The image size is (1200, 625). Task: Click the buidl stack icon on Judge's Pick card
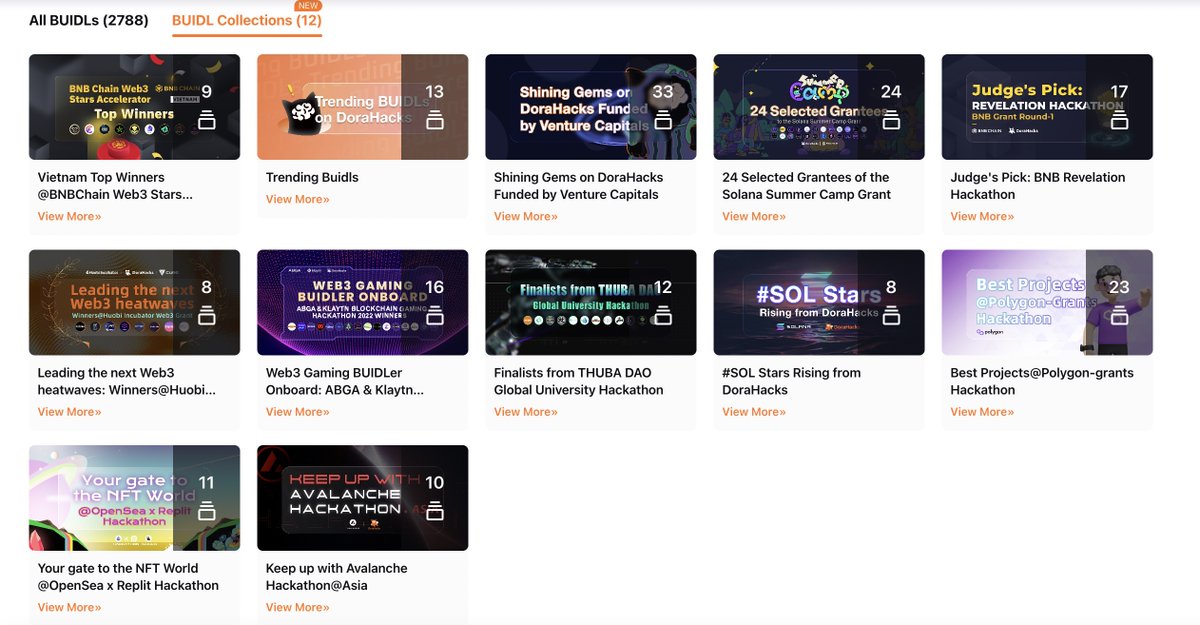(1118, 119)
